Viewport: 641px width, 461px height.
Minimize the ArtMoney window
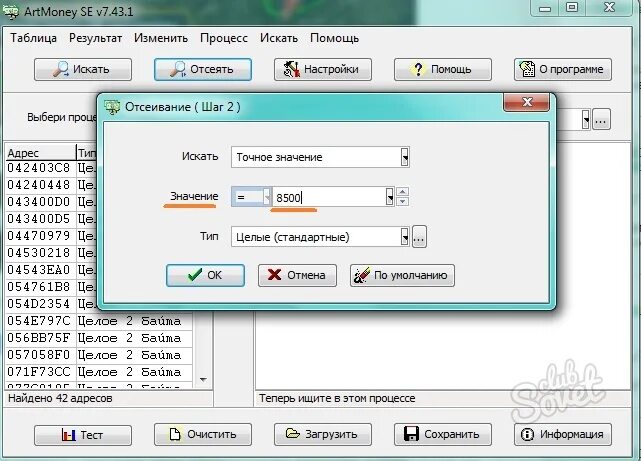pos(545,8)
